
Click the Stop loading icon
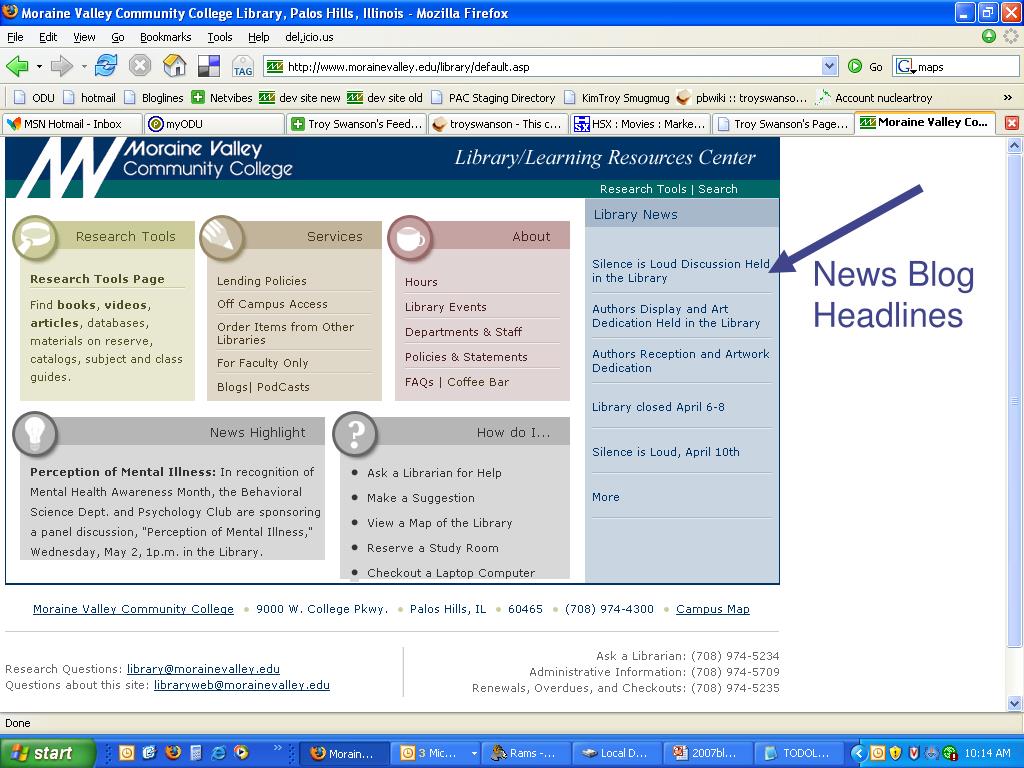pos(140,66)
